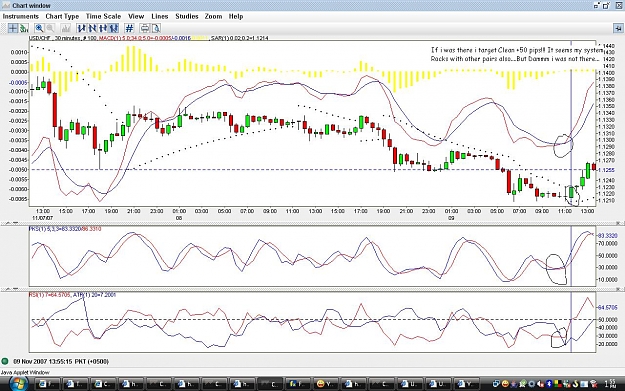Viewport: 625px width, 391px height.
Task: Click the up arrow on divider above PKS panel
Action: (x=8, y=223)
